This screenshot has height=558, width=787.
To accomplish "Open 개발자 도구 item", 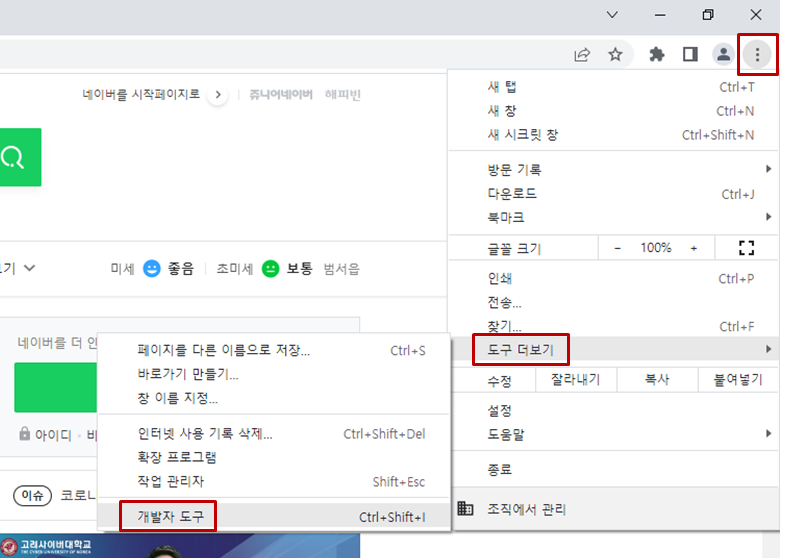I will point(274,516).
